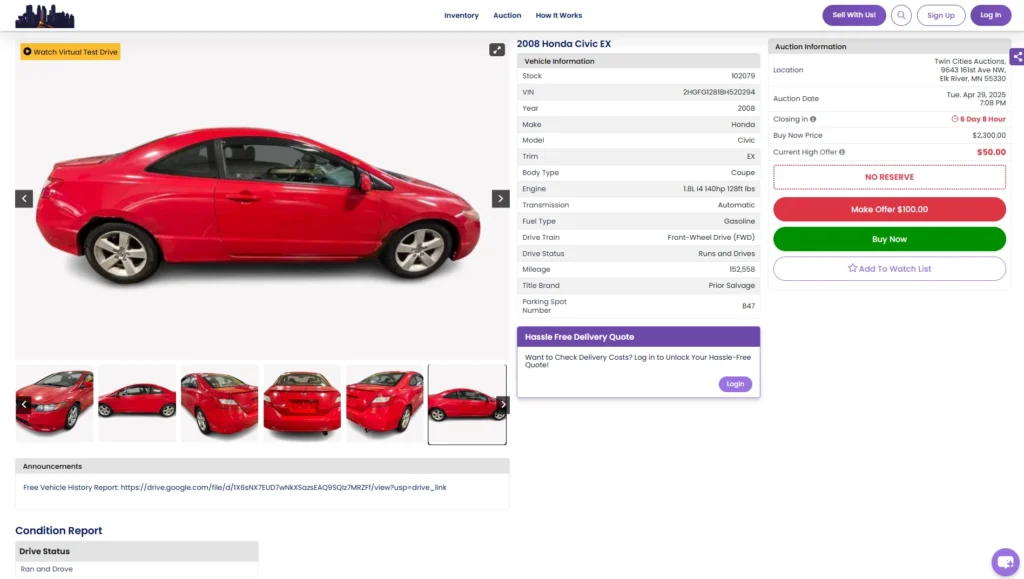
Task: Go to the previous main car photo
Action: pyautogui.click(x=24, y=199)
